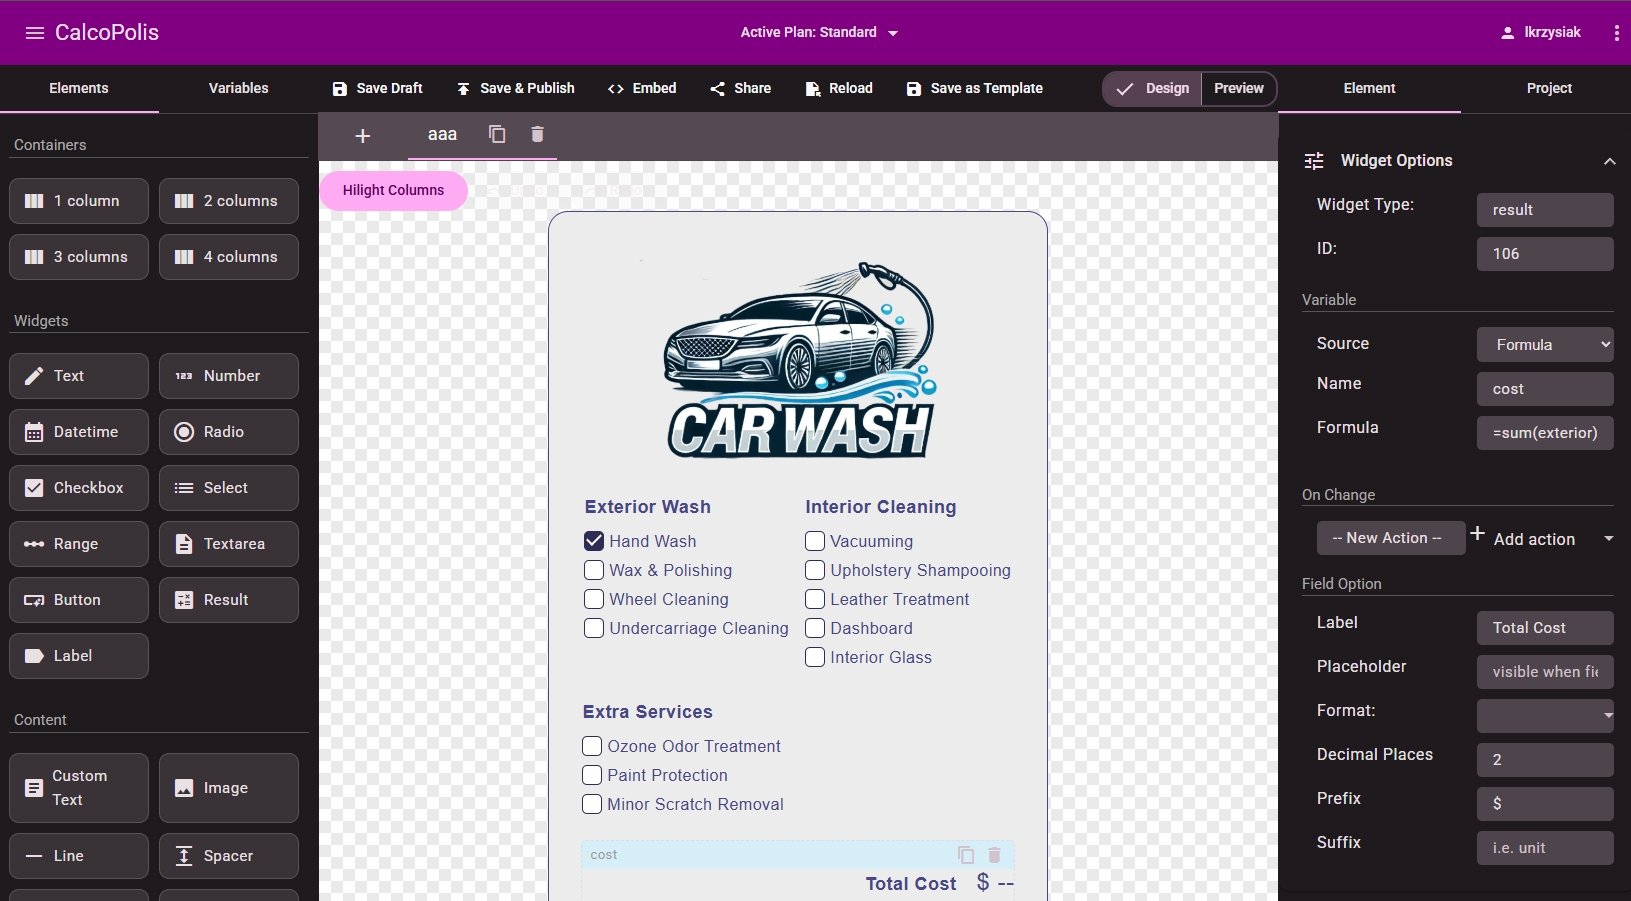
Task: Add a Range slider widget
Action: point(79,544)
